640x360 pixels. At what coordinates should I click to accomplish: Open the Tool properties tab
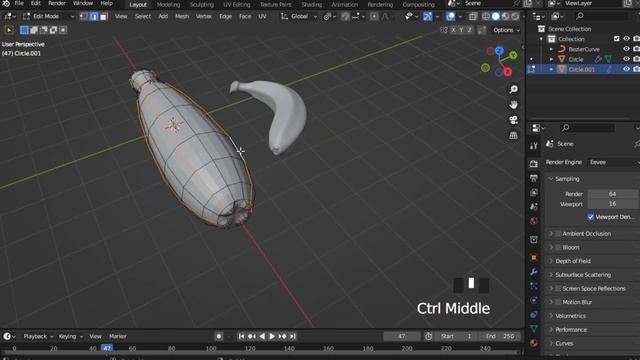tap(533, 146)
